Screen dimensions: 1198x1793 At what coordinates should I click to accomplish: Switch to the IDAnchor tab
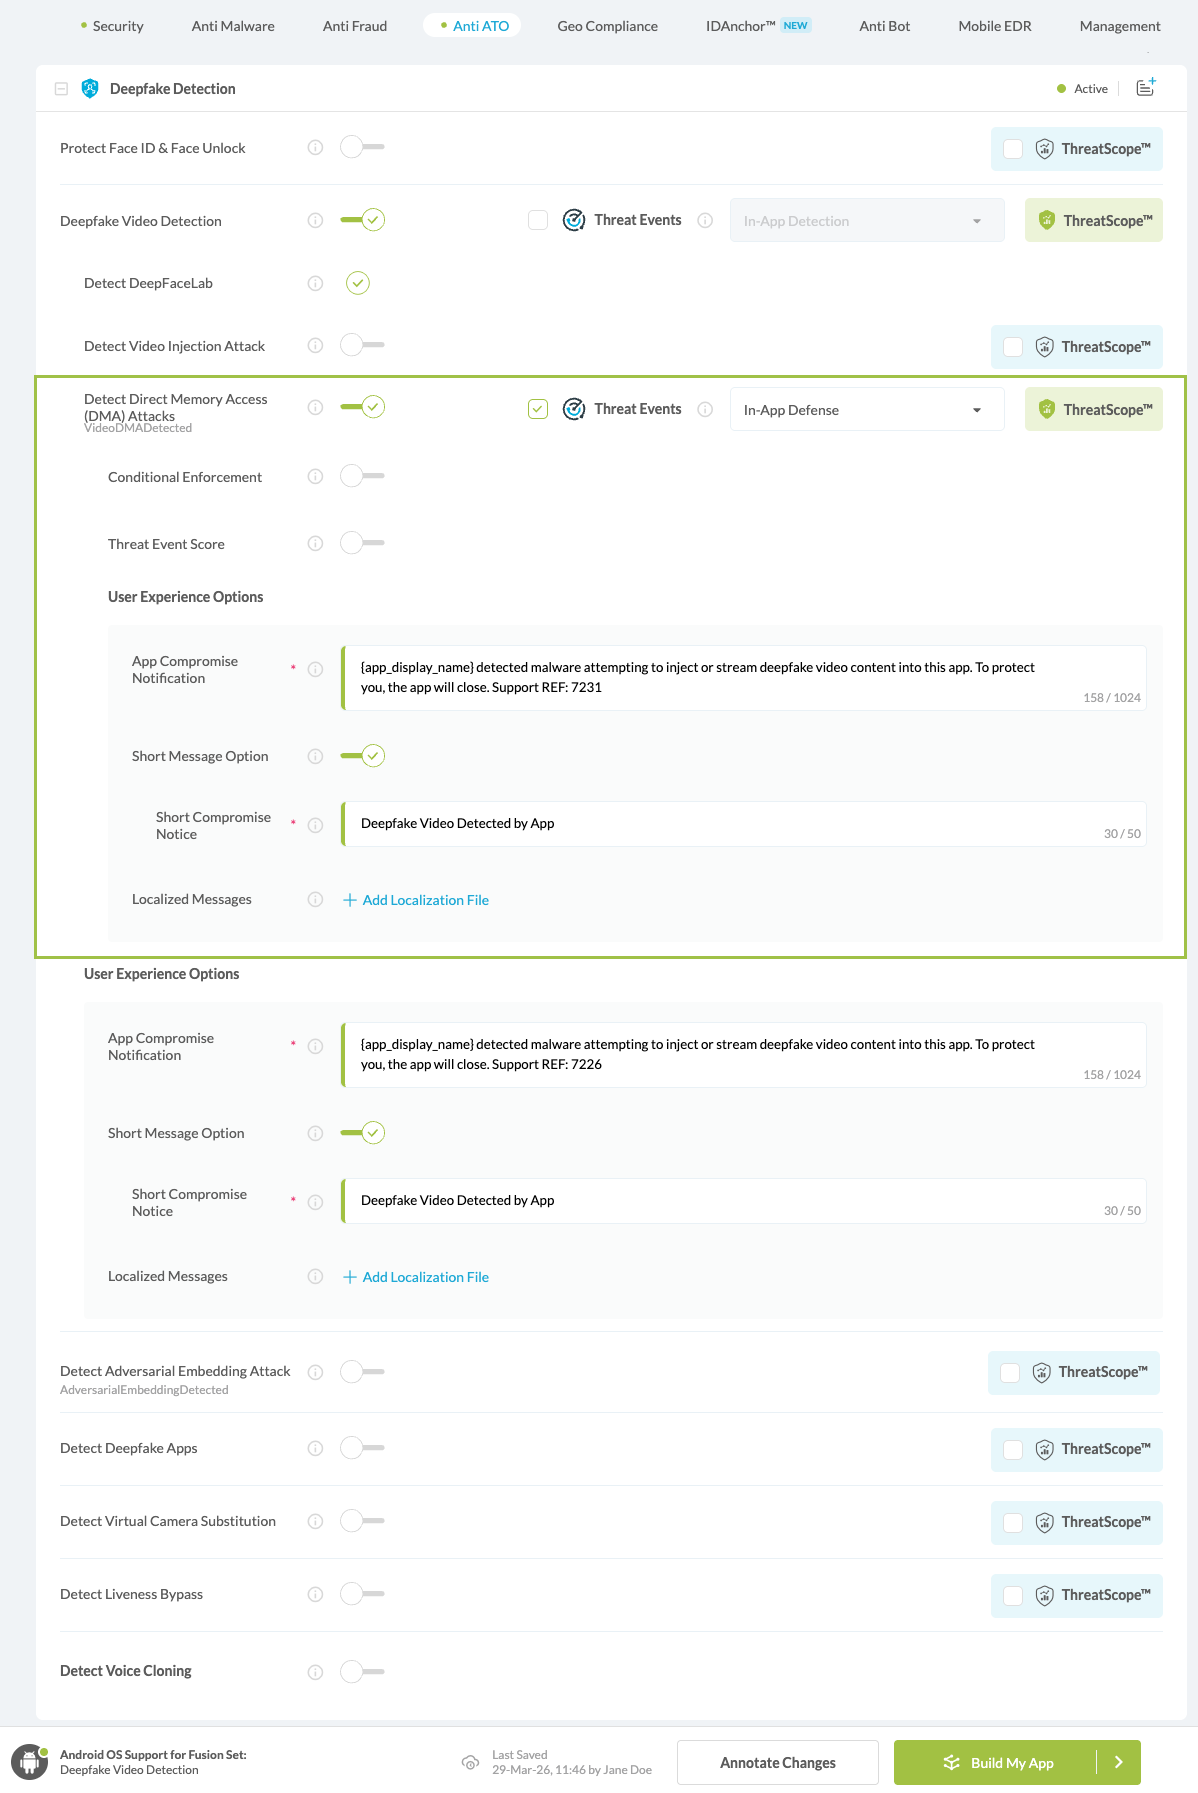[x=759, y=26]
